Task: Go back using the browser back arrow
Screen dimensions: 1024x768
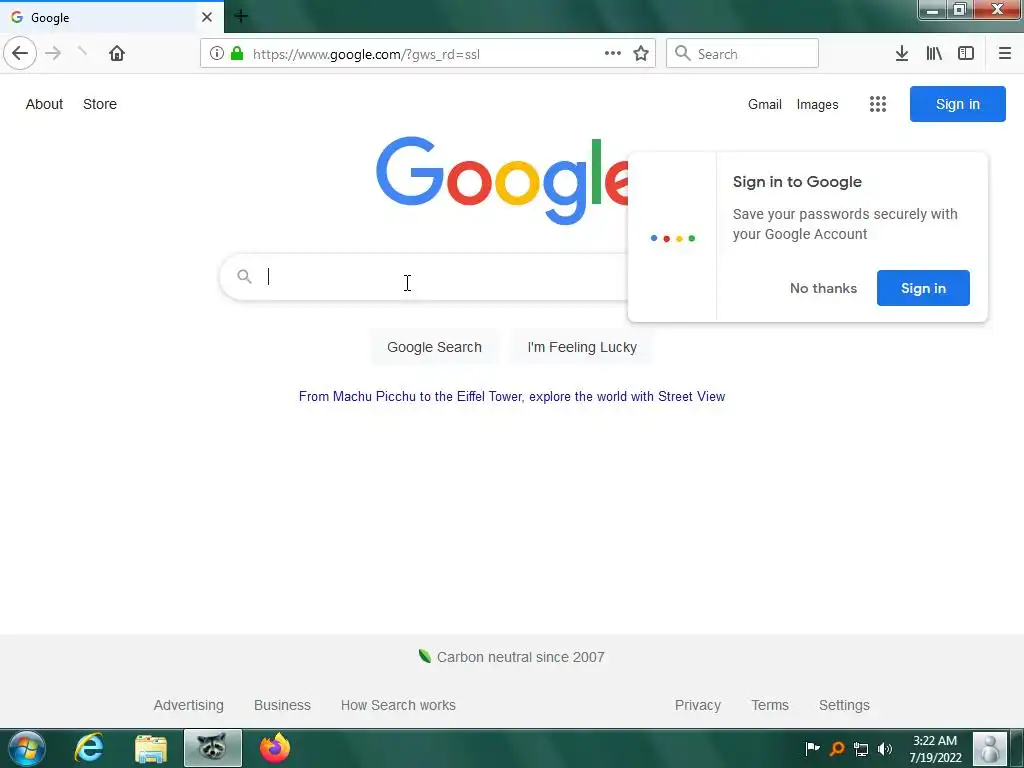Action: tap(20, 53)
